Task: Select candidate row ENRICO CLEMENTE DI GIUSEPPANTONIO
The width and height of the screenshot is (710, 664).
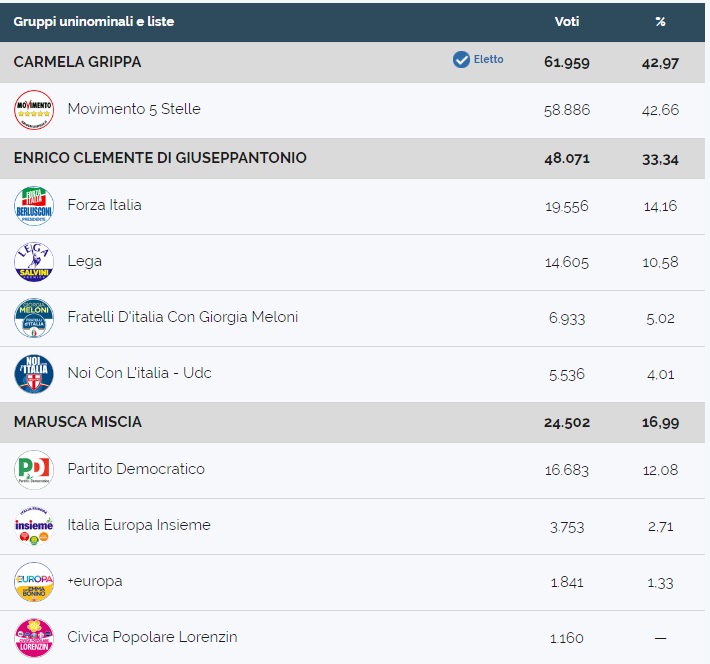Action: tap(352, 159)
